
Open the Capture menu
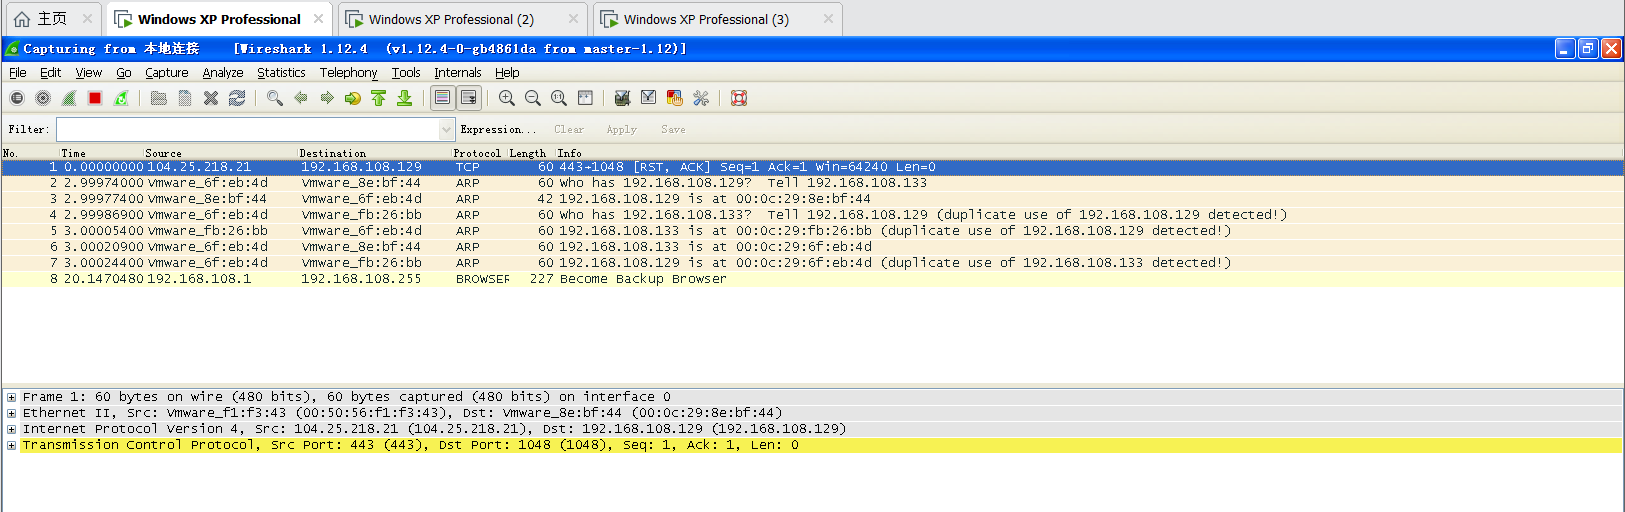(x=167, y=72)
